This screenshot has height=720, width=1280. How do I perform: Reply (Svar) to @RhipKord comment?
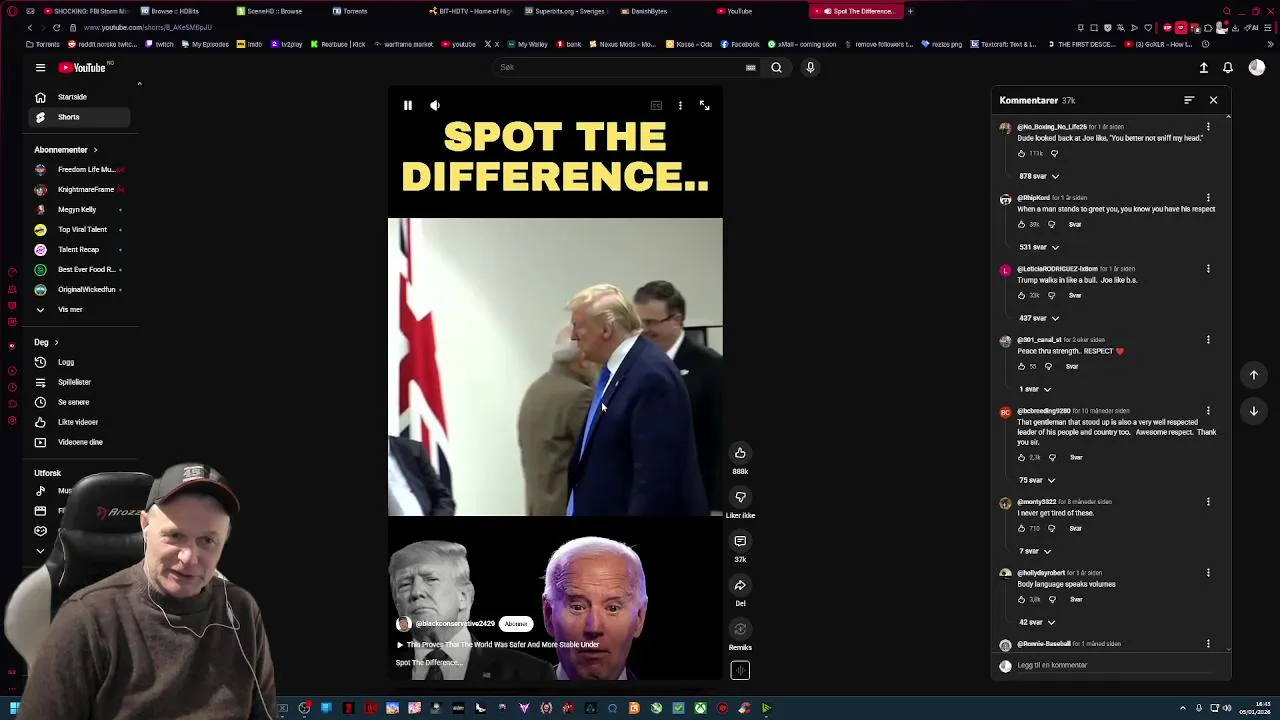[x=1075, y=224]
